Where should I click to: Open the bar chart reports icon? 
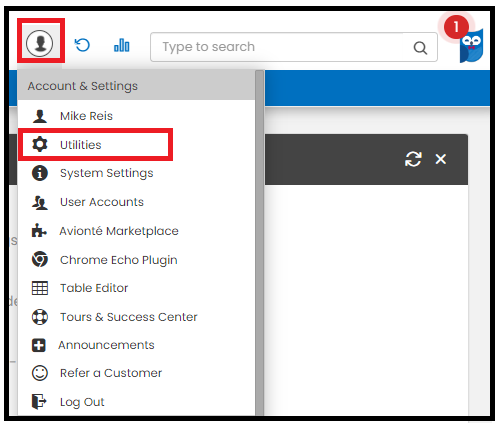[x=122, y=45]
